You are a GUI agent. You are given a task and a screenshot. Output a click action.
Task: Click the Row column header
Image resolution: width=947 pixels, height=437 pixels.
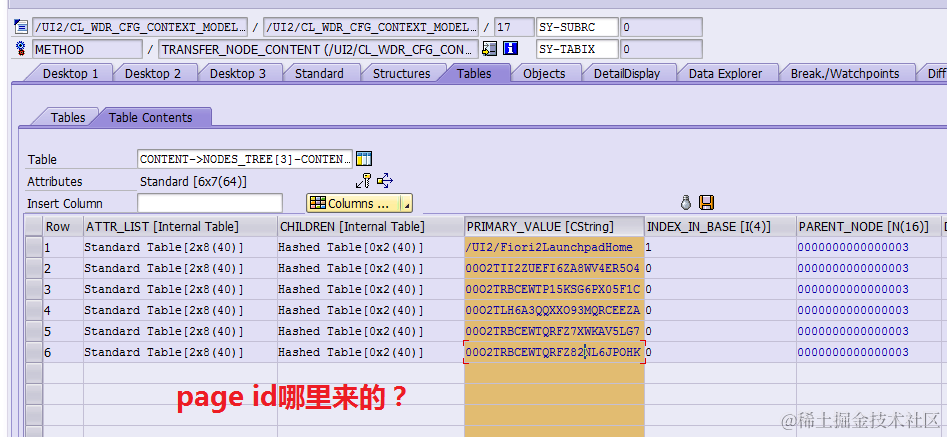coord(63,226)
